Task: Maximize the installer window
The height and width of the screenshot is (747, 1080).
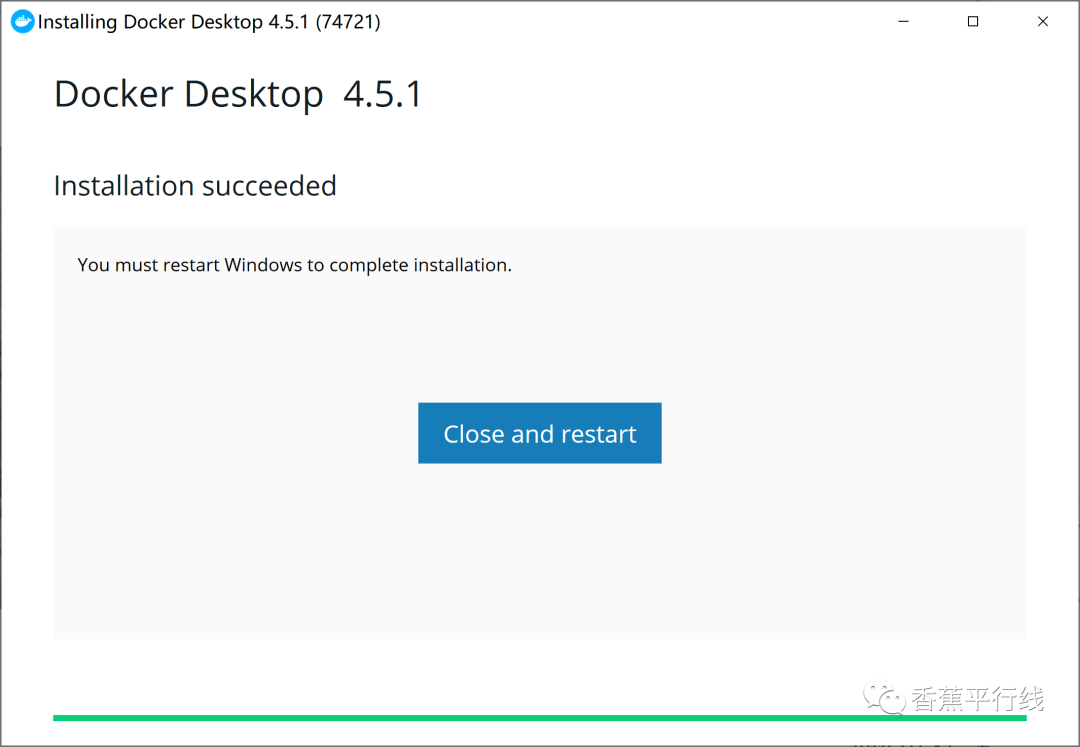Action: tap(972, 21)
